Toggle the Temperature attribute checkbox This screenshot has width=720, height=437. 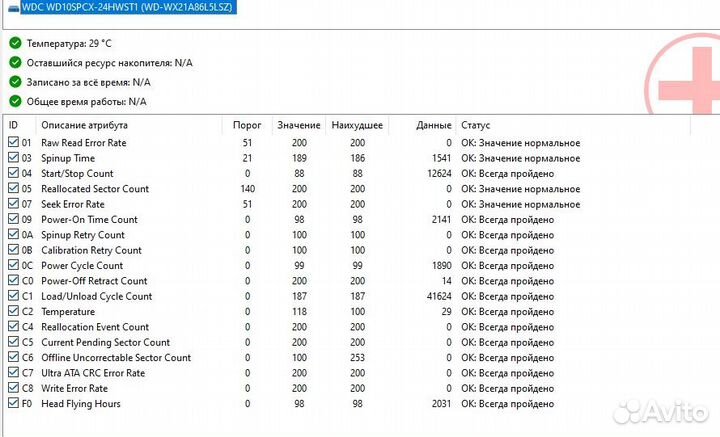(x=13, y=312)
